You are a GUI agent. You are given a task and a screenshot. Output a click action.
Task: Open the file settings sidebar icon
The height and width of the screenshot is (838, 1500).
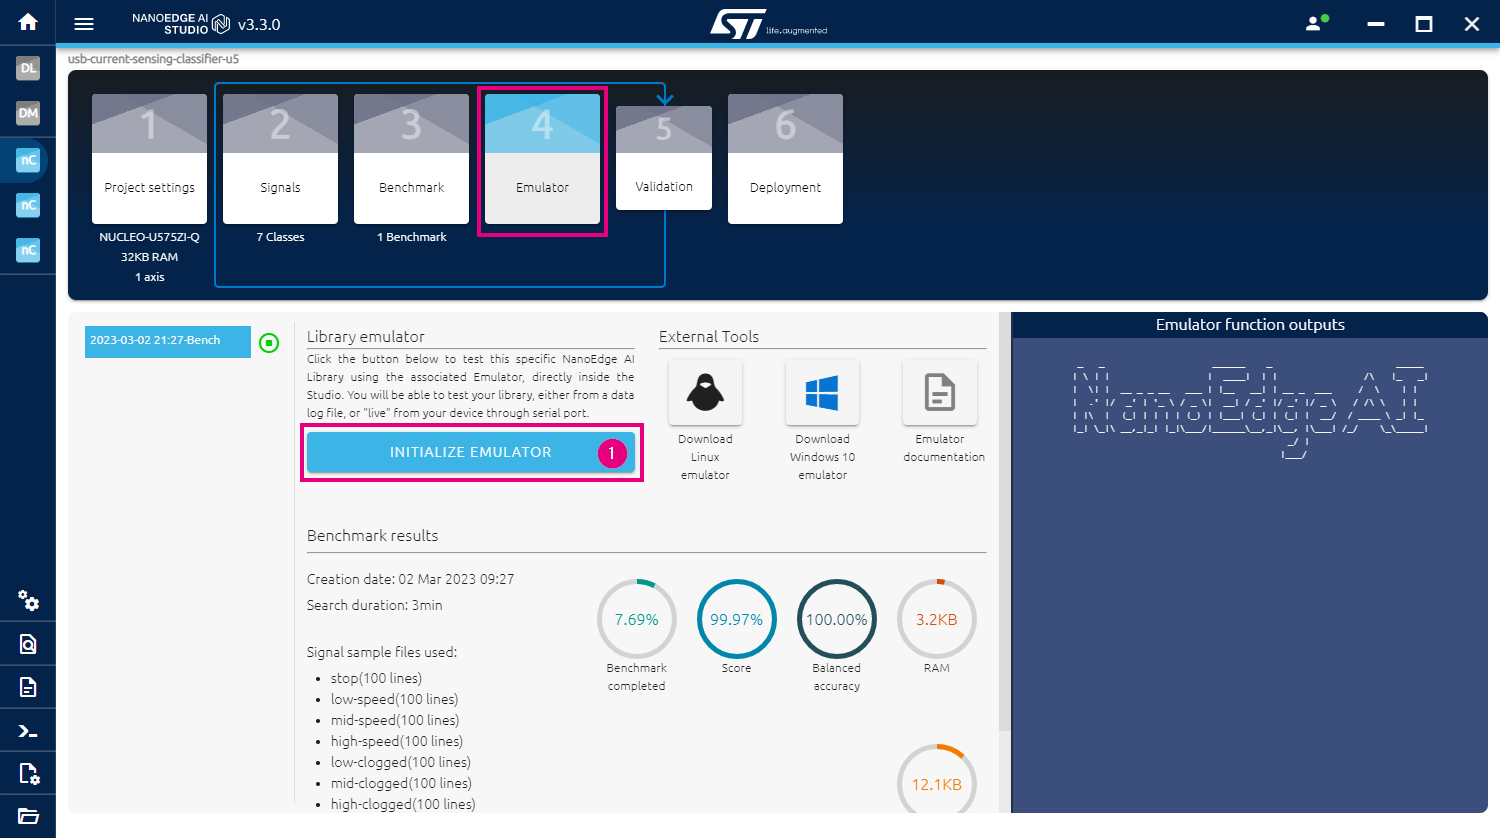[x=28, y=773]
